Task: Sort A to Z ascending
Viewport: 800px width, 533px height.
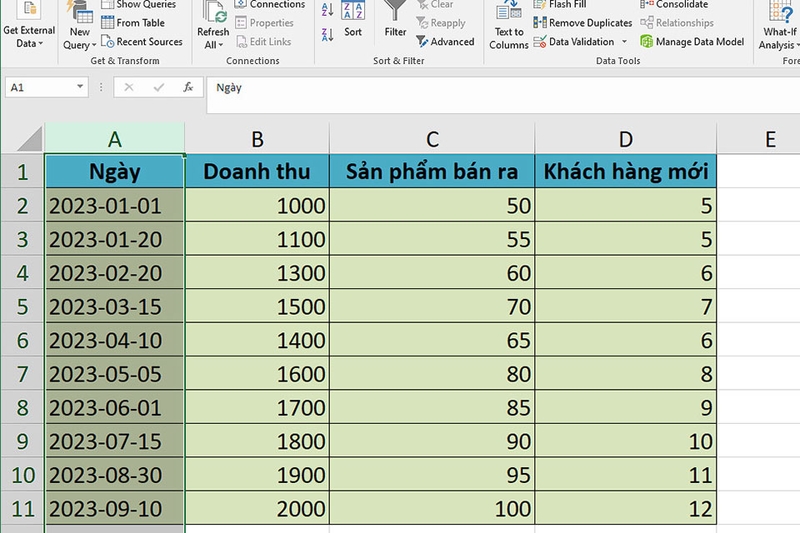Action: point(328,9)
